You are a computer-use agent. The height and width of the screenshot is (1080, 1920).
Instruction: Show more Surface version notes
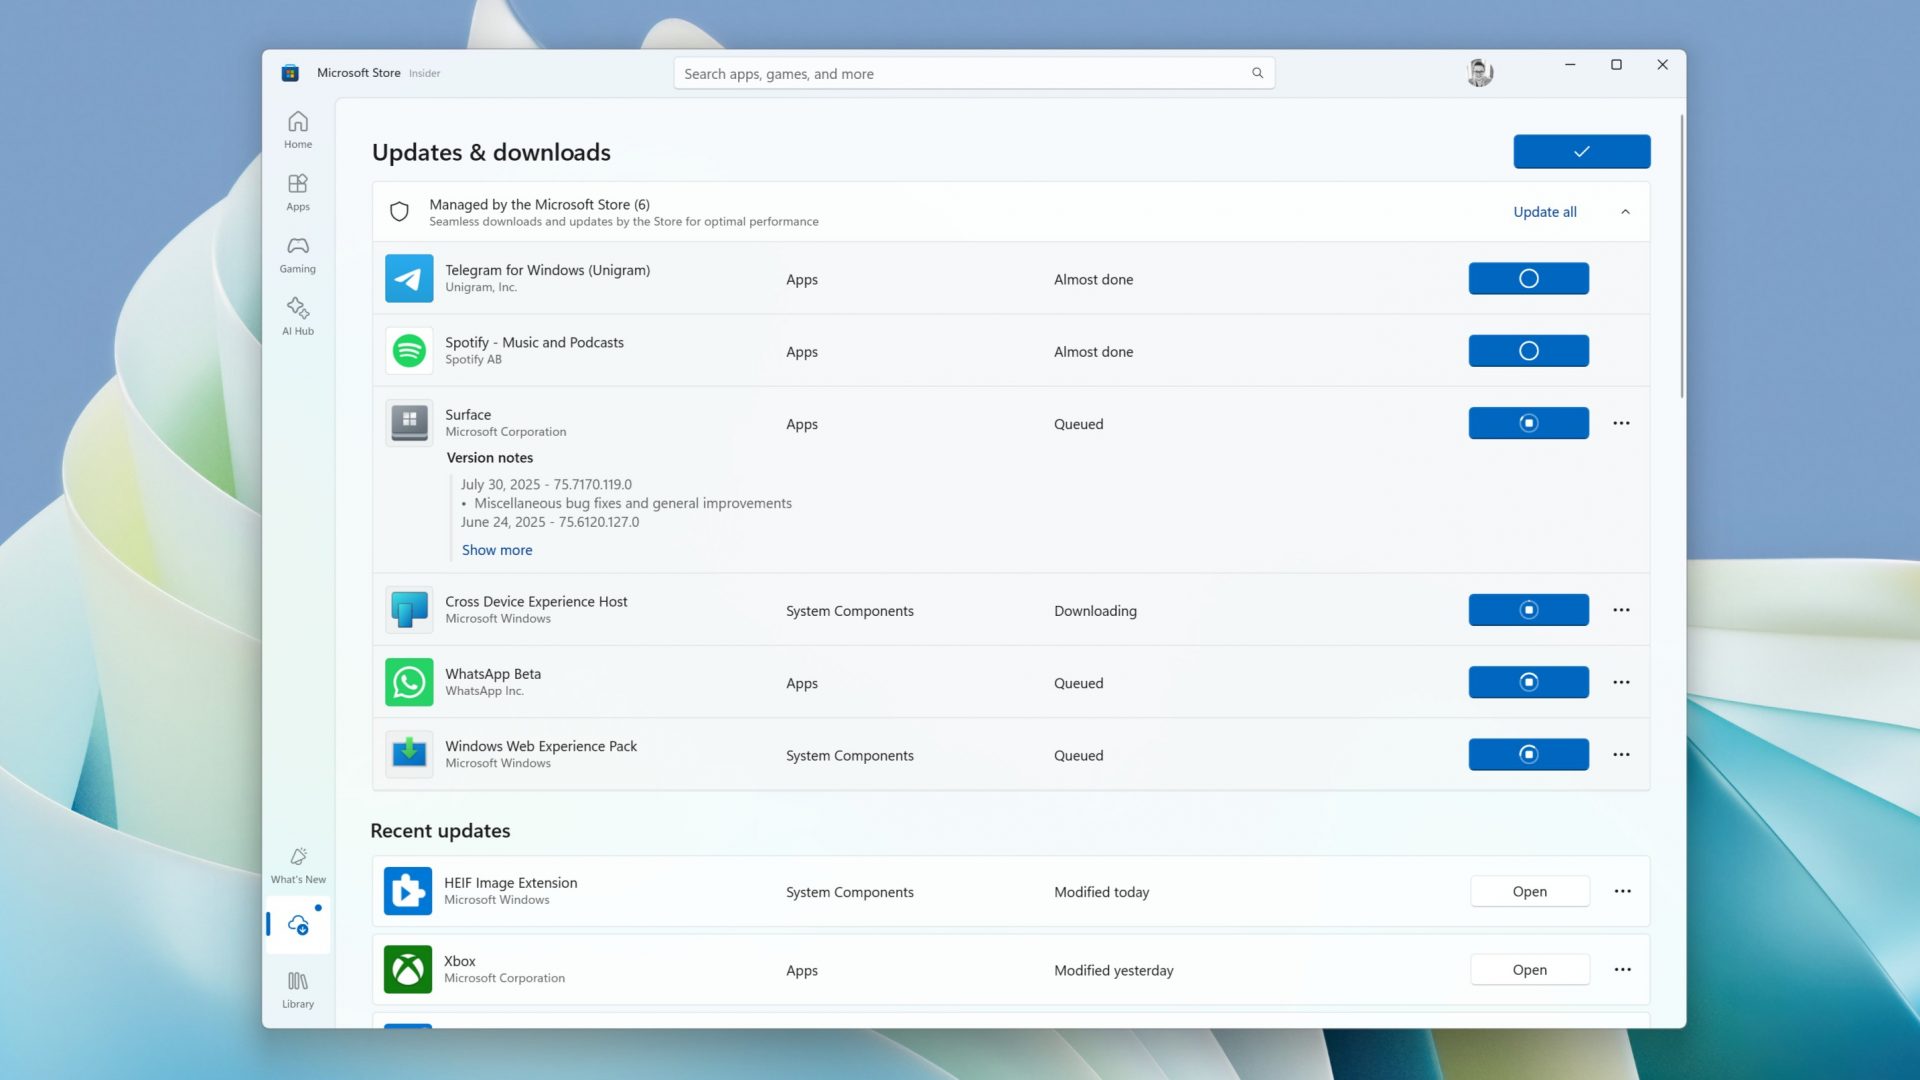point(497,549)
